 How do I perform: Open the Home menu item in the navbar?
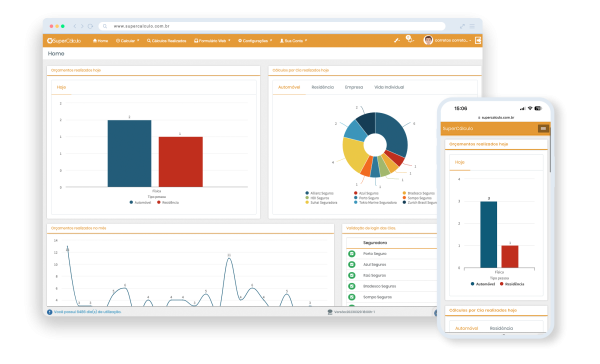[x=101, y=41]
